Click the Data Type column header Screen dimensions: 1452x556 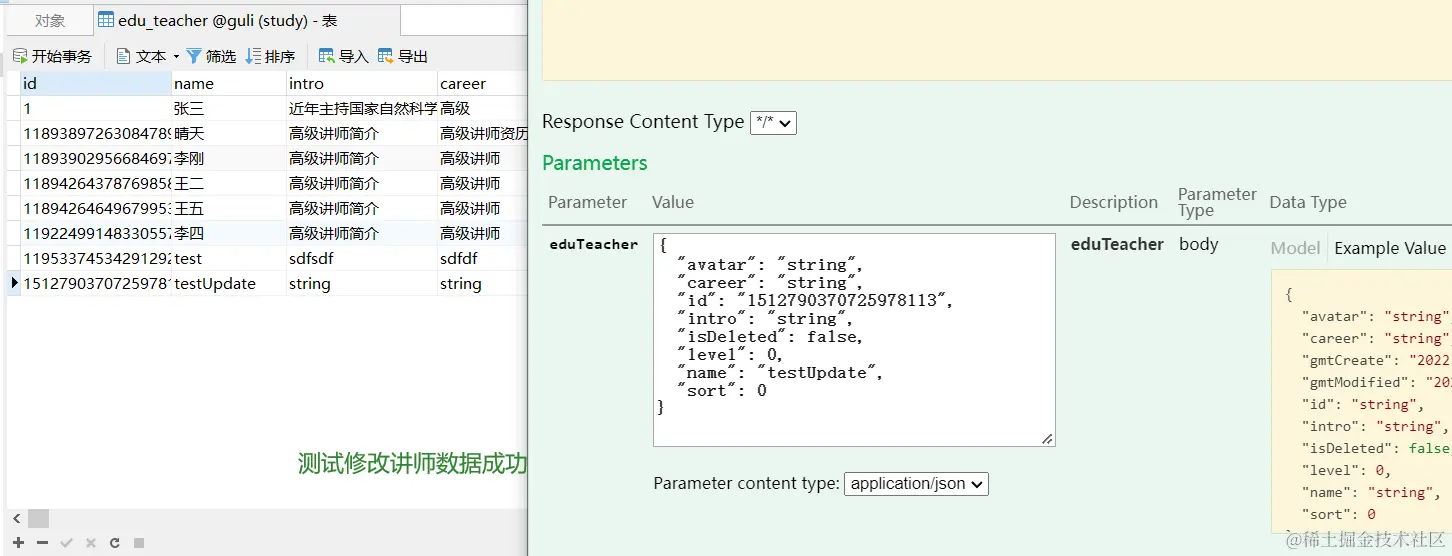click(1308, 202)
